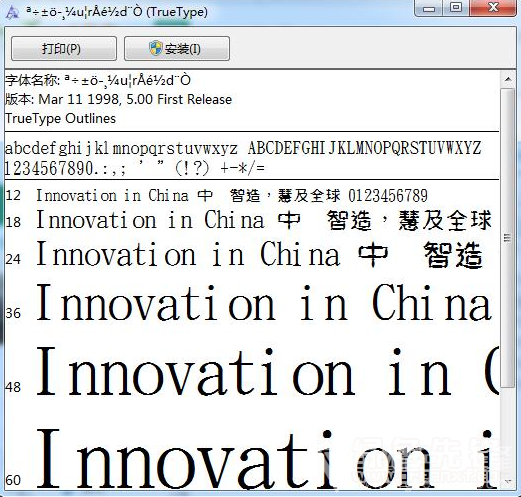The width and height of the screenshot is (521, 497).
Task: Click the scrollbar up arrow
Action: tap(508, 79)
